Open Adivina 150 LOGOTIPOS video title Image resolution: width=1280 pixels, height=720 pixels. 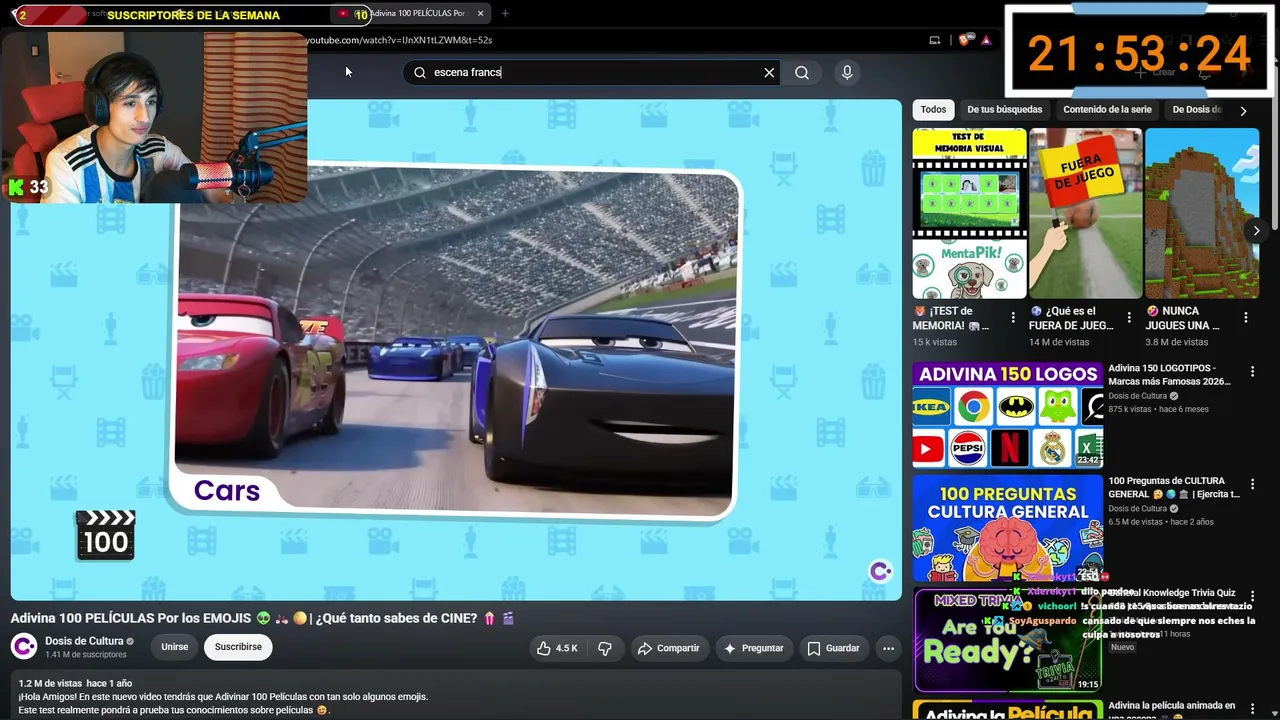(x=1170, y=375)
